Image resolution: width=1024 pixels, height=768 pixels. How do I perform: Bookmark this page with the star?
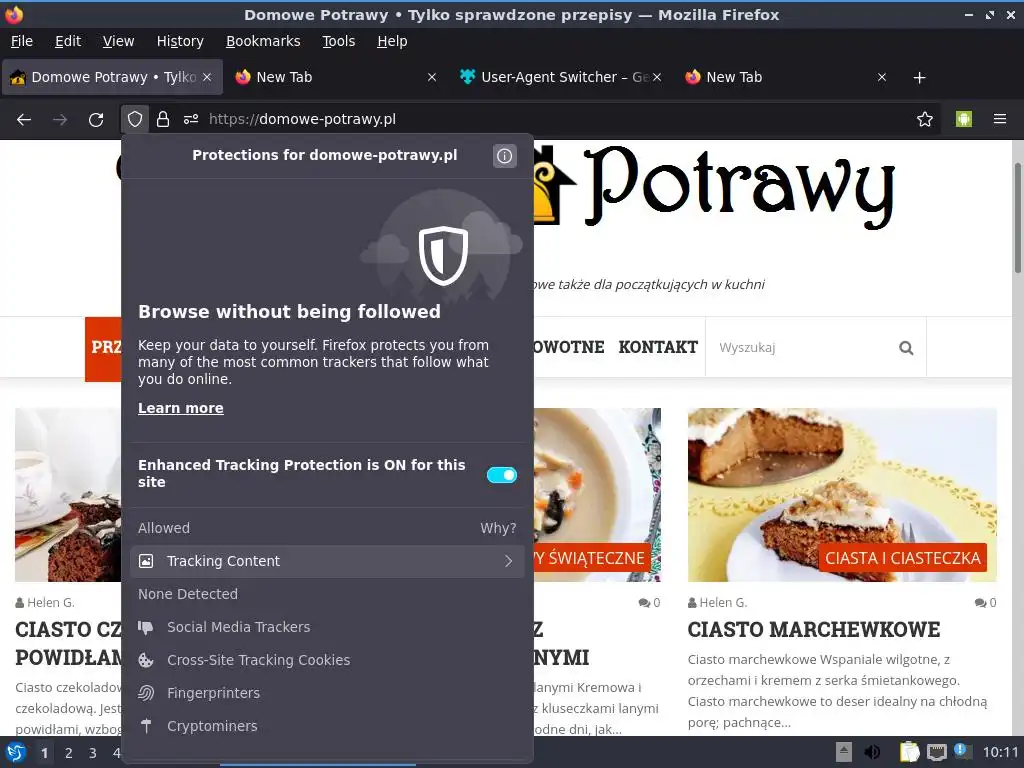click(924, 119)
